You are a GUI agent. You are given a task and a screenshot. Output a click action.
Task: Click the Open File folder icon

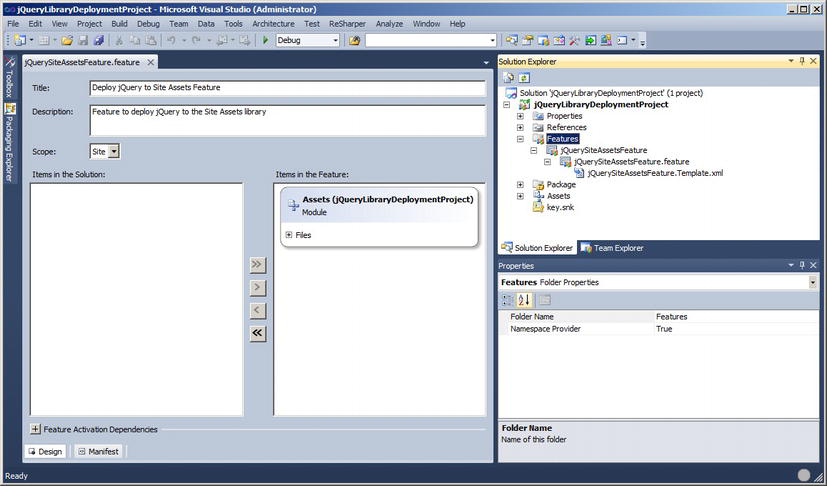pyautogui.click(x=67, y=40)
